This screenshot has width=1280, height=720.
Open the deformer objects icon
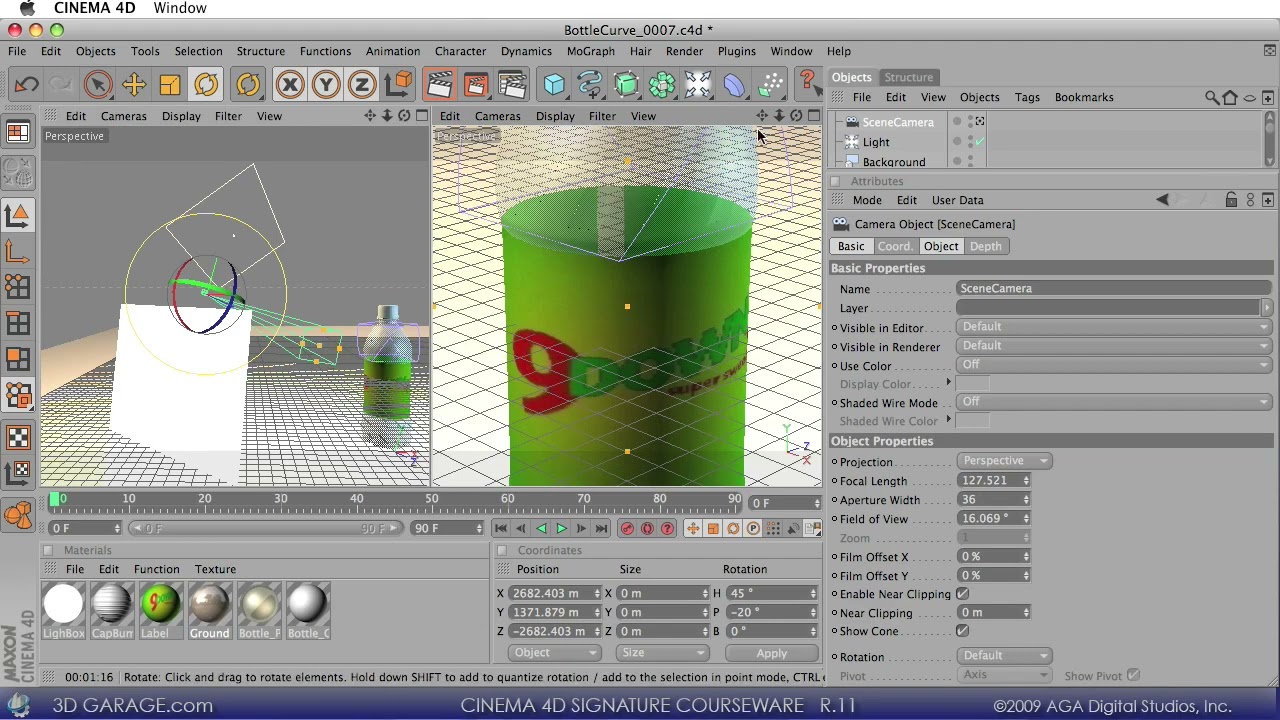pos(734,85)
